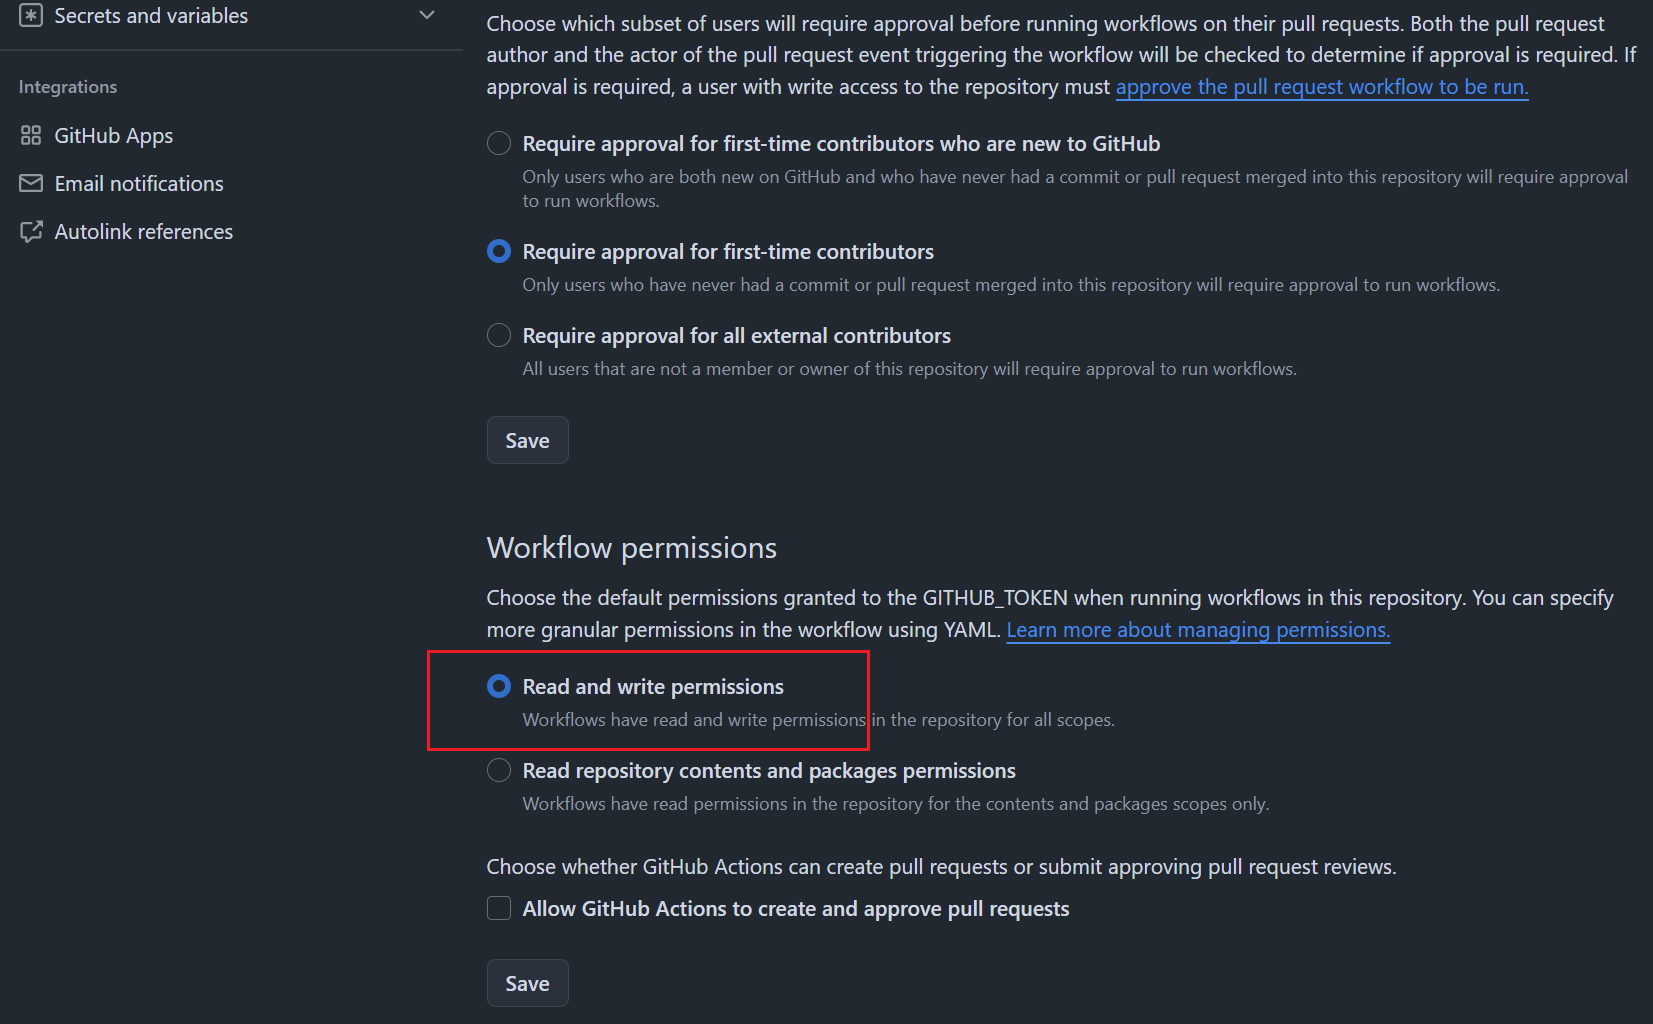Select Require approval for first-time contributors
The image size is (1653, 1024).
[499, 252]
